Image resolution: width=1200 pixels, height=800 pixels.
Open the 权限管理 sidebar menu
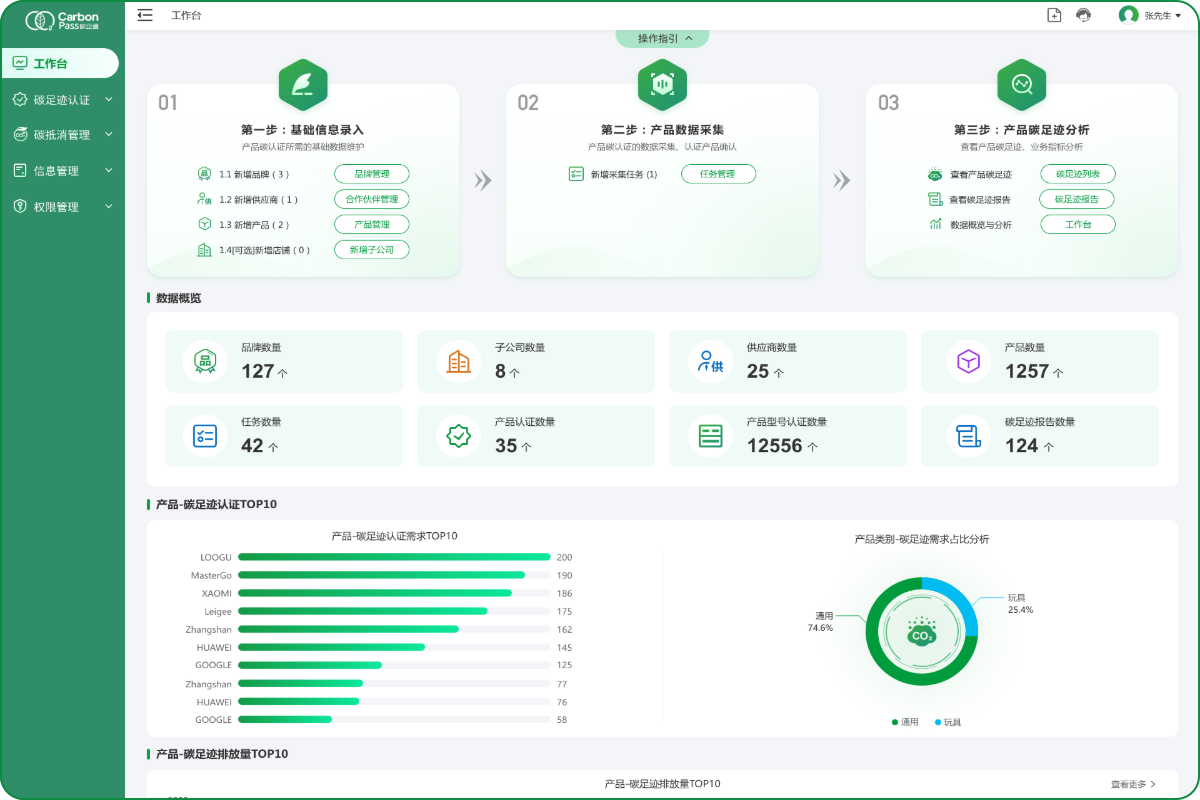[x=61, y=207]
